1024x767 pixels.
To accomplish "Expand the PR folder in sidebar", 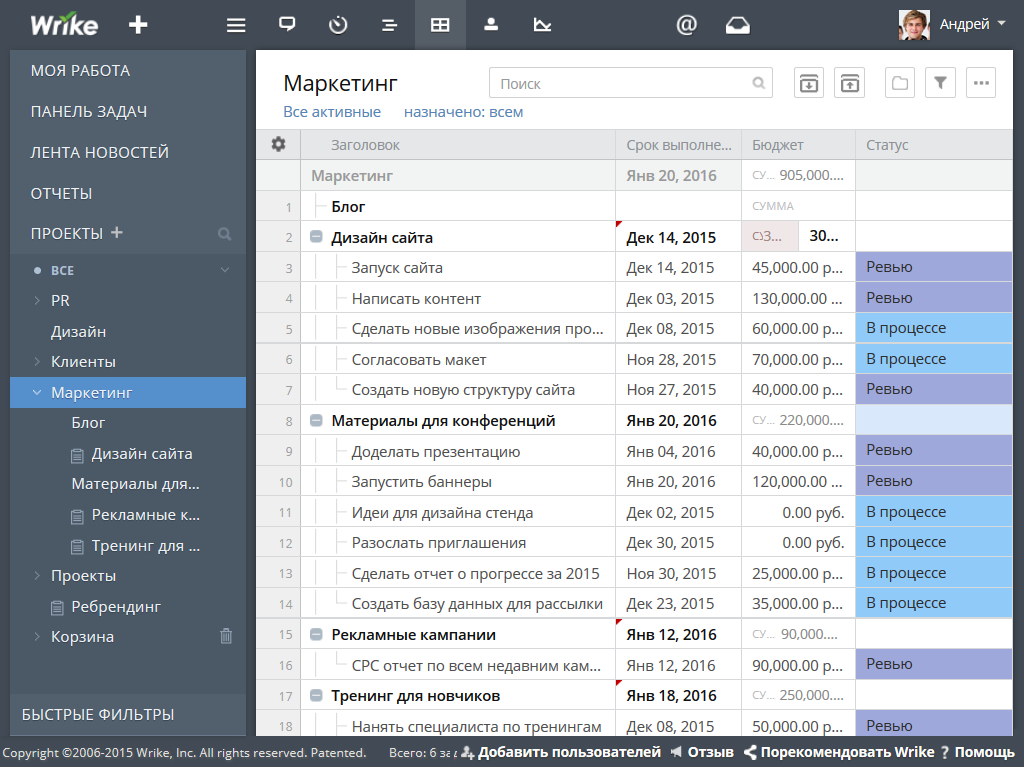I will [x=37, y=301].
